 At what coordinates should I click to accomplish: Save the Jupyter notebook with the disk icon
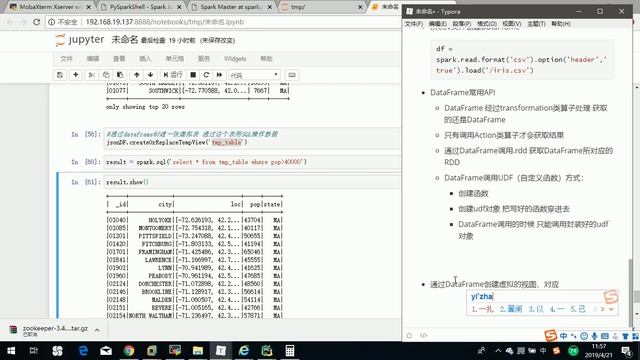coord(60,75)
